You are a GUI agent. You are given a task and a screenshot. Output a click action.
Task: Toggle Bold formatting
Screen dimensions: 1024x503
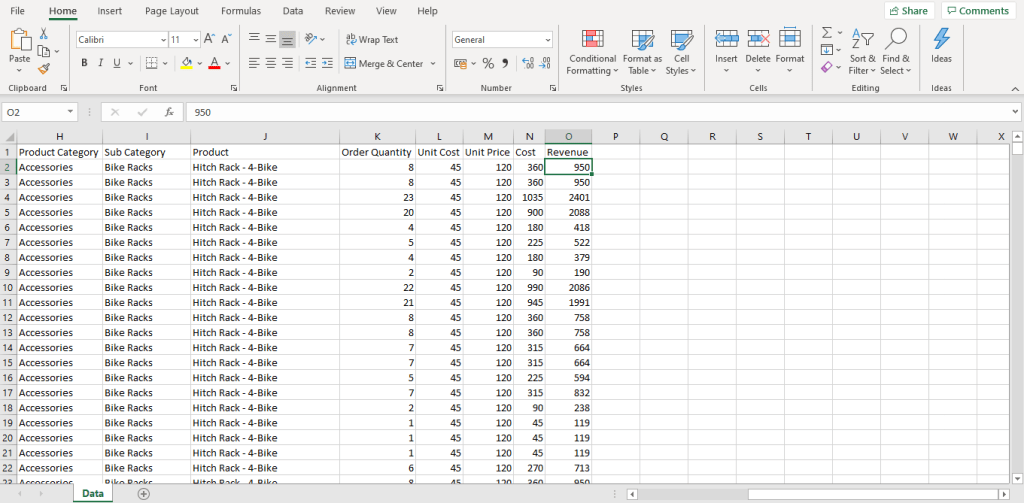pyautogui.click(x=84, y=63)
